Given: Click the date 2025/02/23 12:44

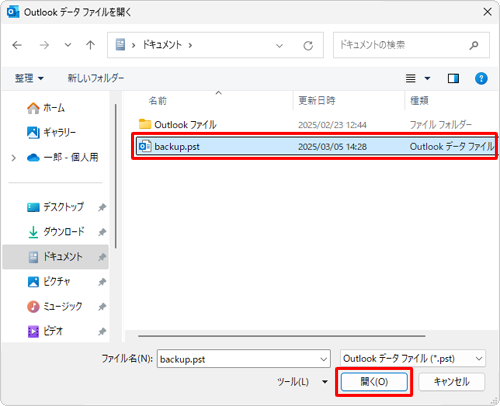Looking at the screenshot, I should click(x=332, y=125).
